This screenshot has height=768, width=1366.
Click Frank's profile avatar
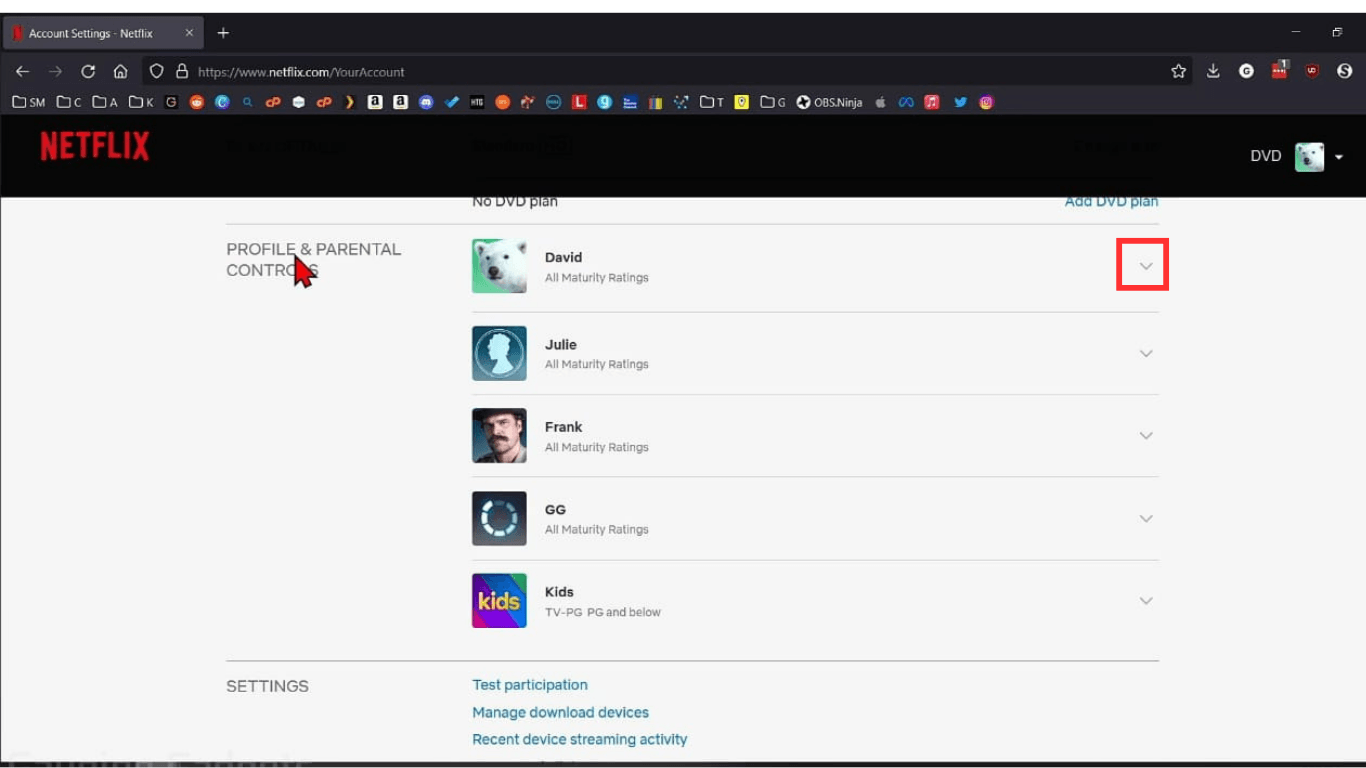click(499, 435)
